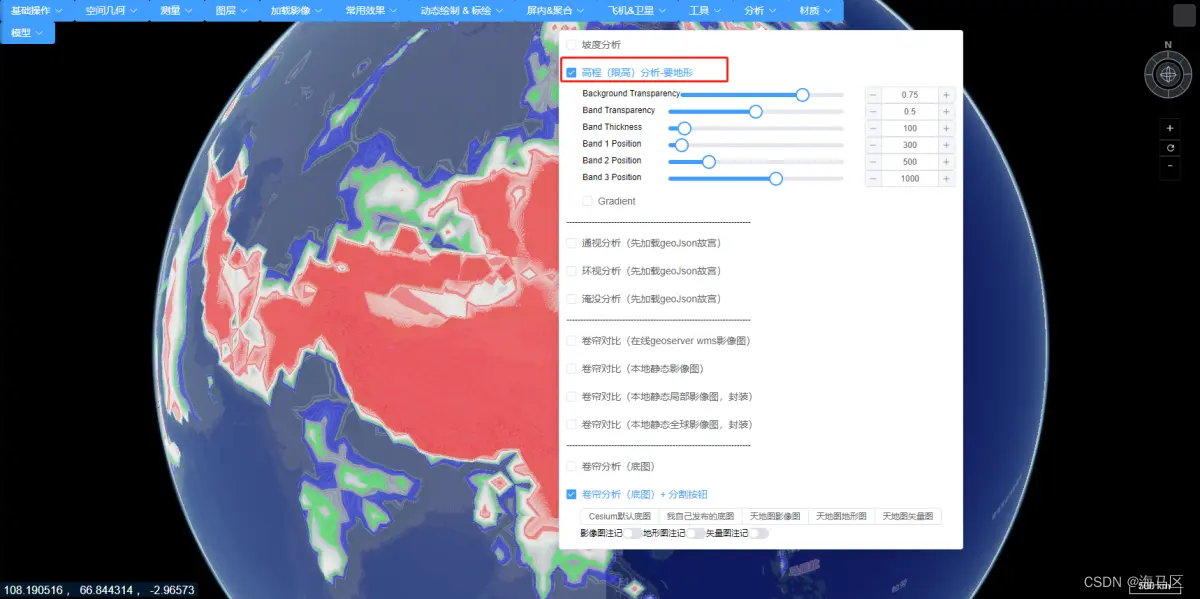Click the Band 3 Position value field 1000

910,179
